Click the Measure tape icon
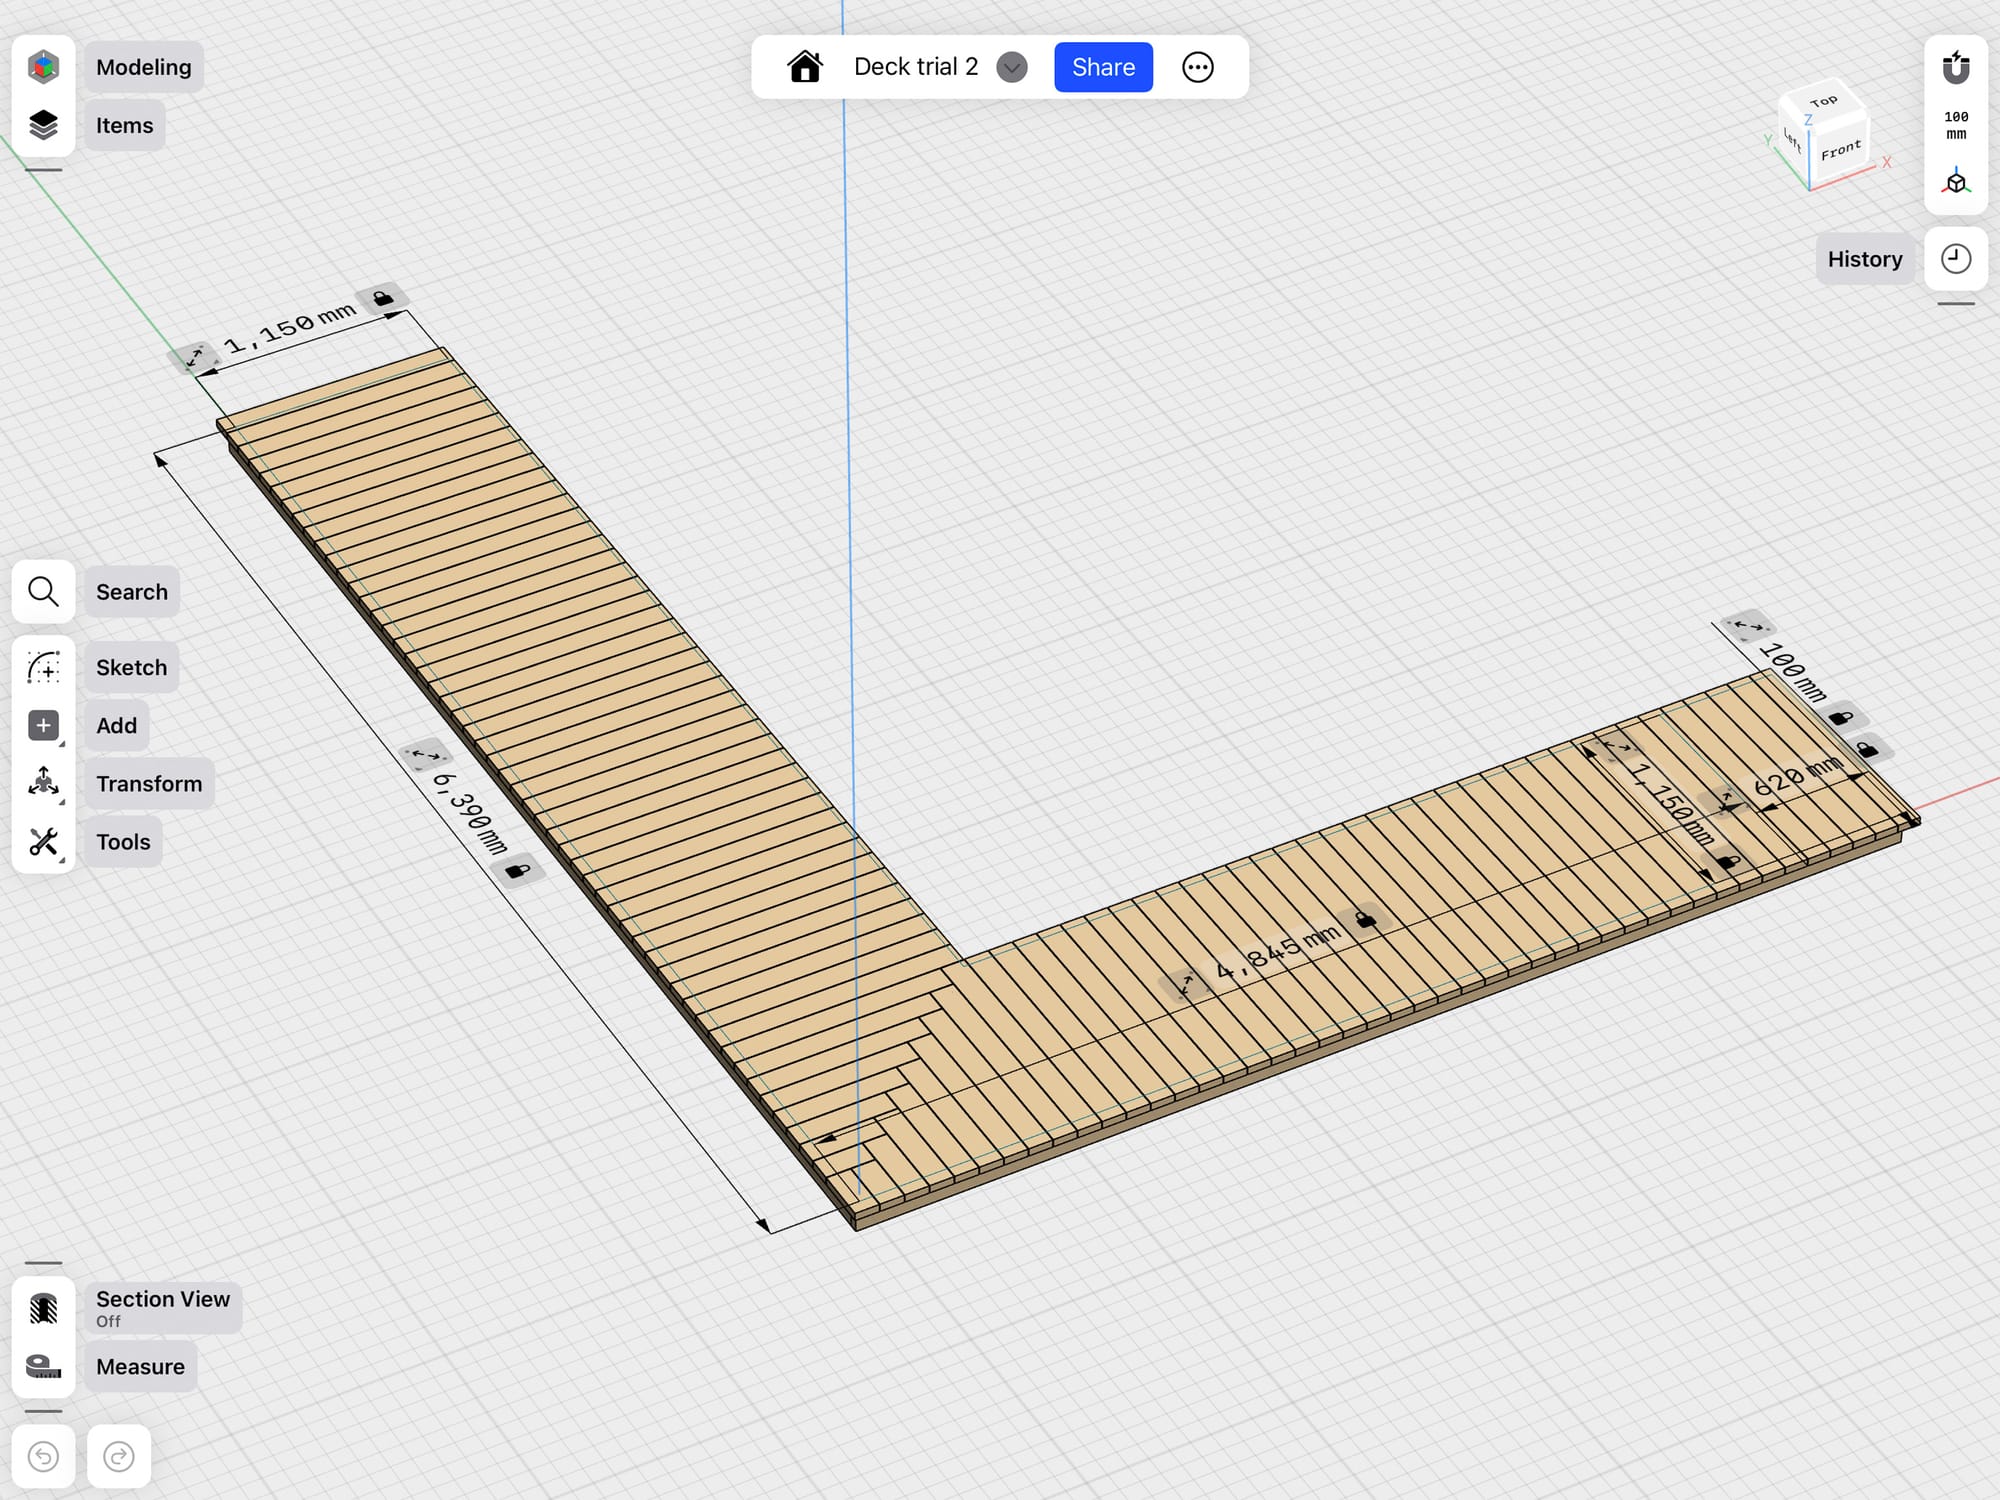Viewport: 2000px width, 1500px height. tap(43, 1366)
